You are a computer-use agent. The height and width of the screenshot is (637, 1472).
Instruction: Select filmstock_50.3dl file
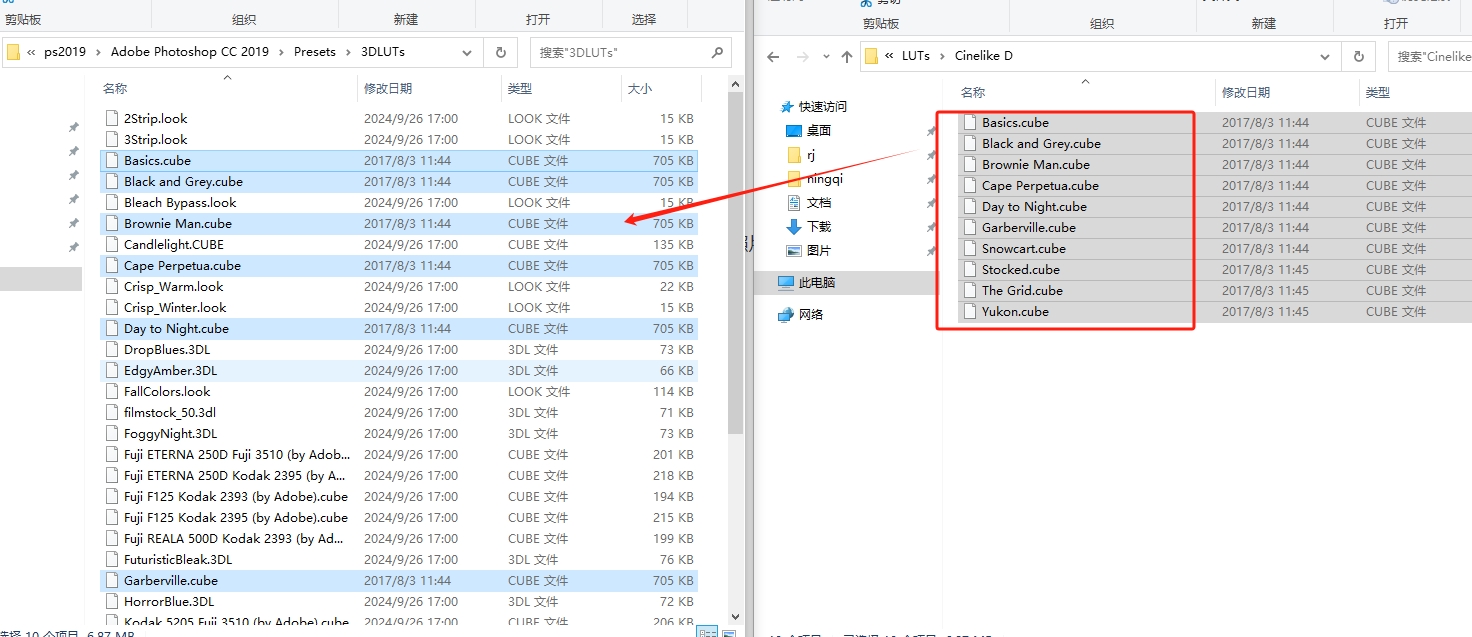pos(399,412)
